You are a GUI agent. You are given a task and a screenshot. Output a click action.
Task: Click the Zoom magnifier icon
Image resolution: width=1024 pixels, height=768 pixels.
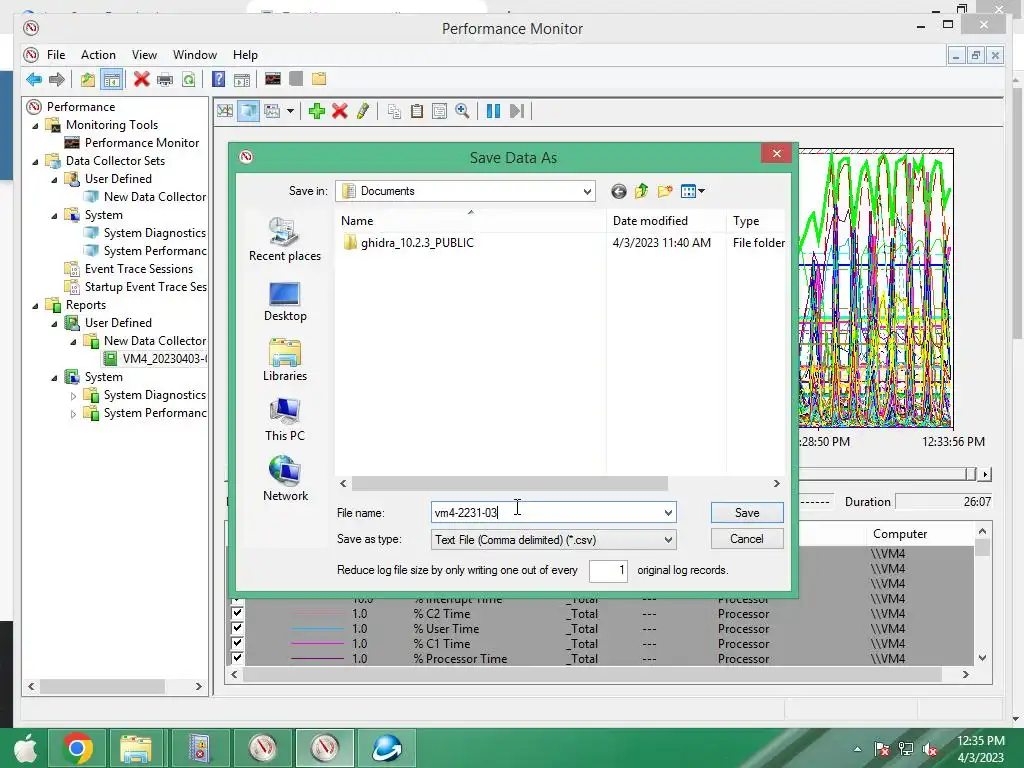462,111
